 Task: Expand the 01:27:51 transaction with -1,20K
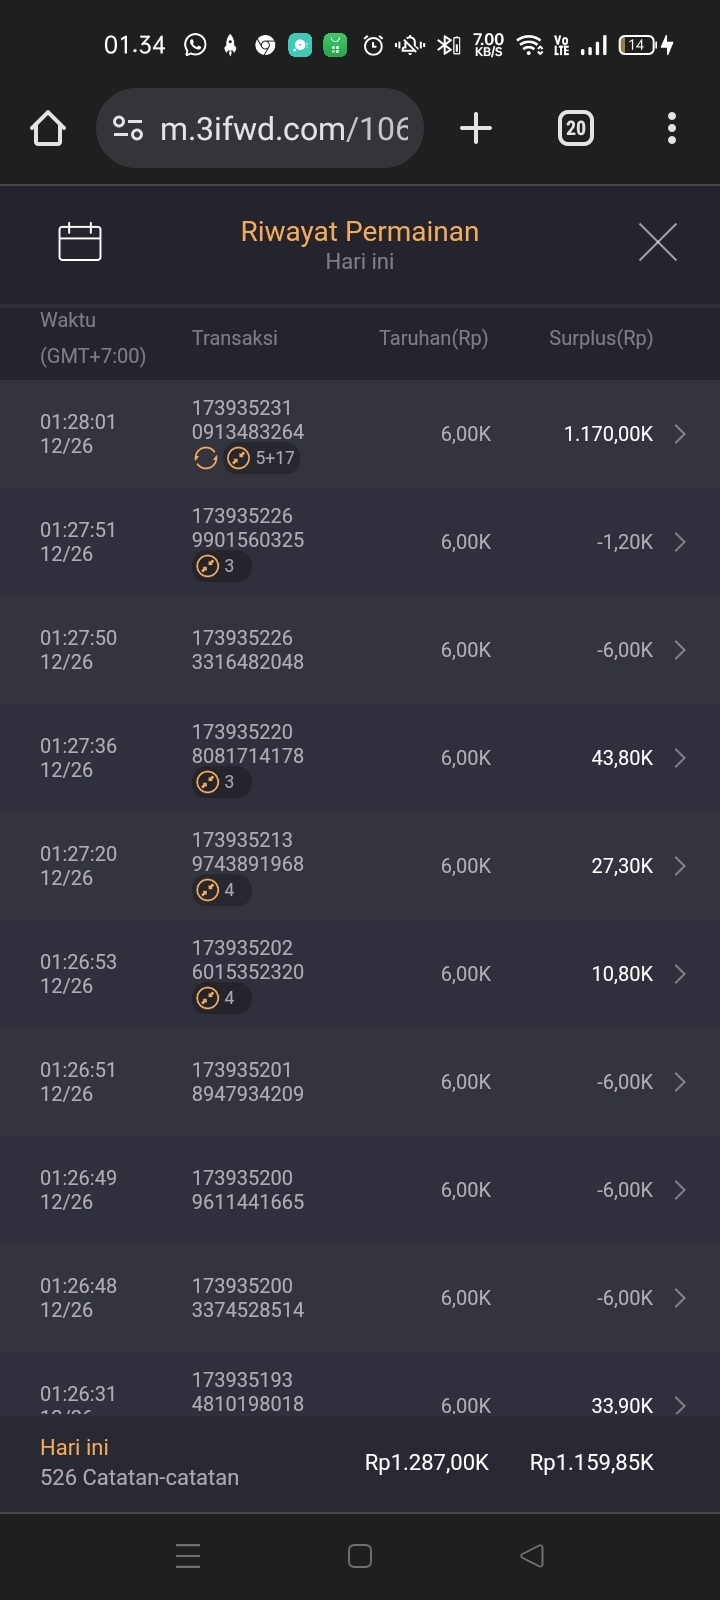[x=680, y=542]
